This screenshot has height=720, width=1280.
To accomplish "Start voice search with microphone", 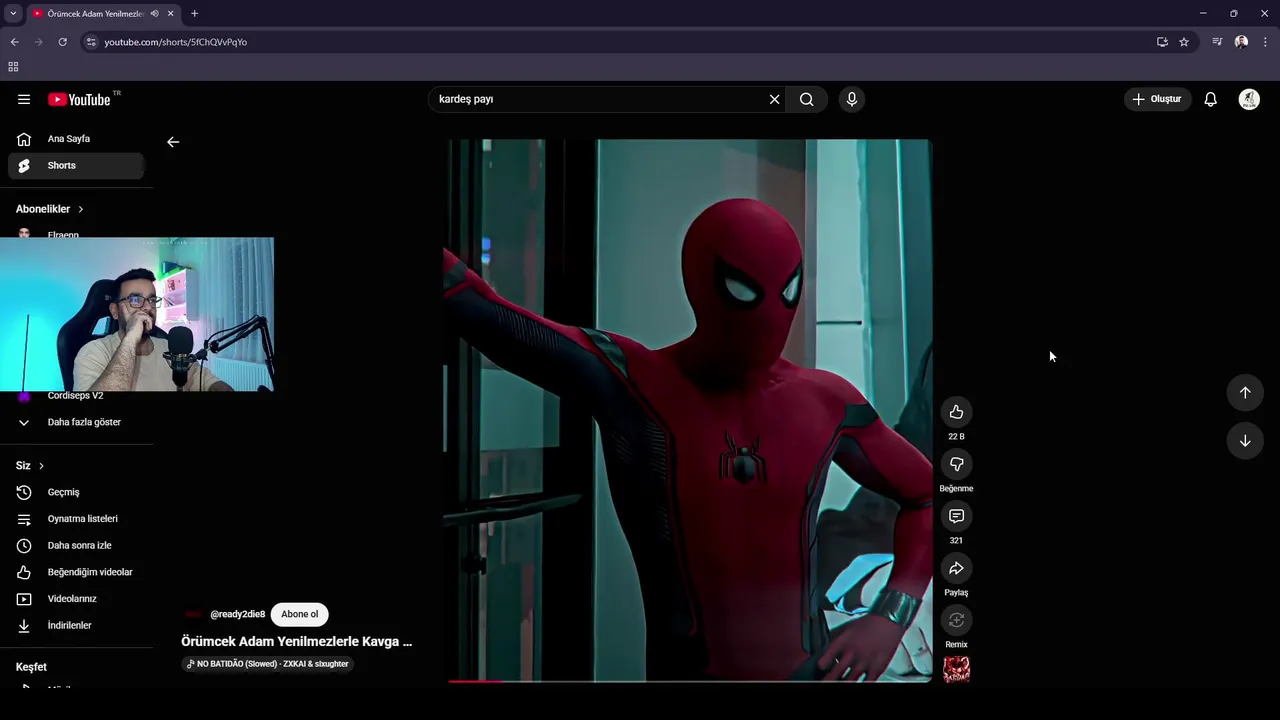I will pyautogui.click(x=852, y=99).
